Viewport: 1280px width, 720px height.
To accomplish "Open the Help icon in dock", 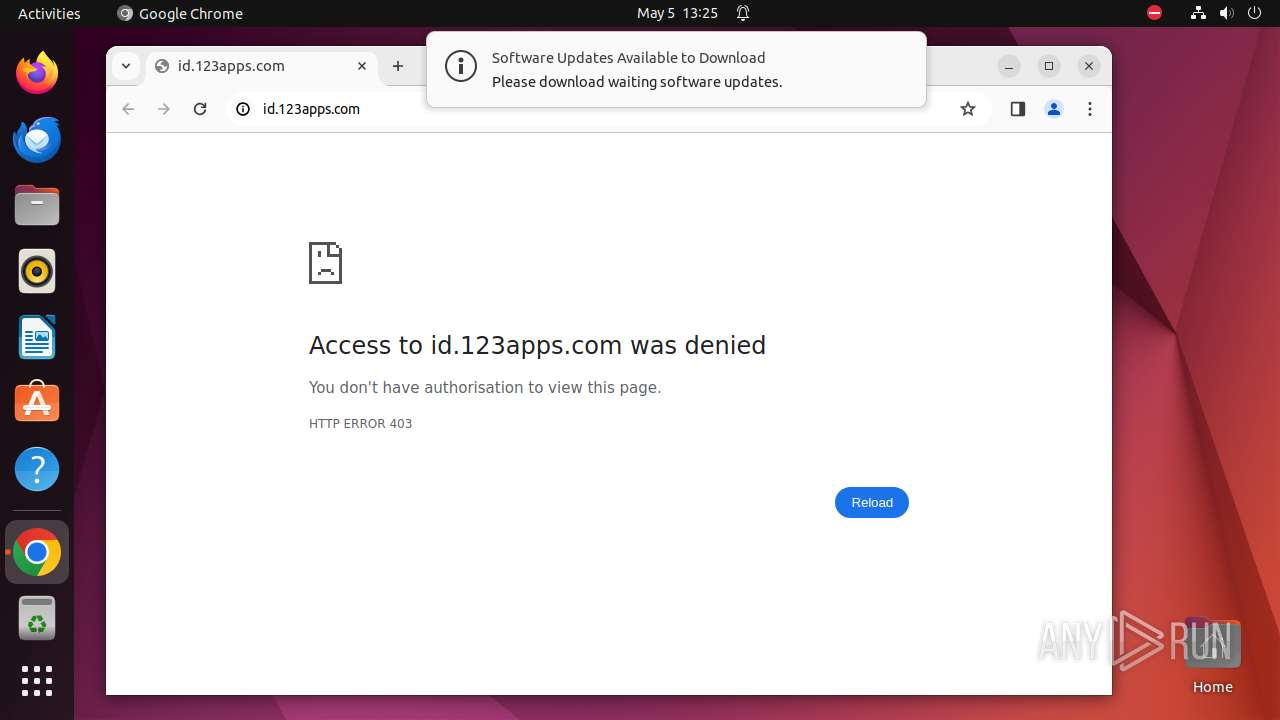I will [37, 469].
